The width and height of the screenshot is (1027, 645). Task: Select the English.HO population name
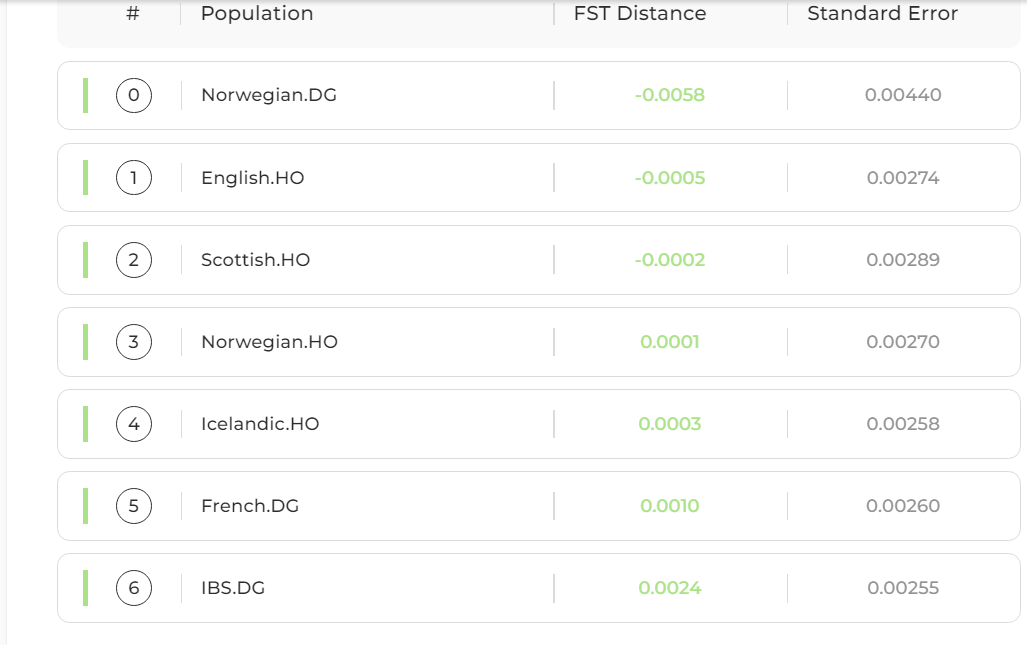252,178
